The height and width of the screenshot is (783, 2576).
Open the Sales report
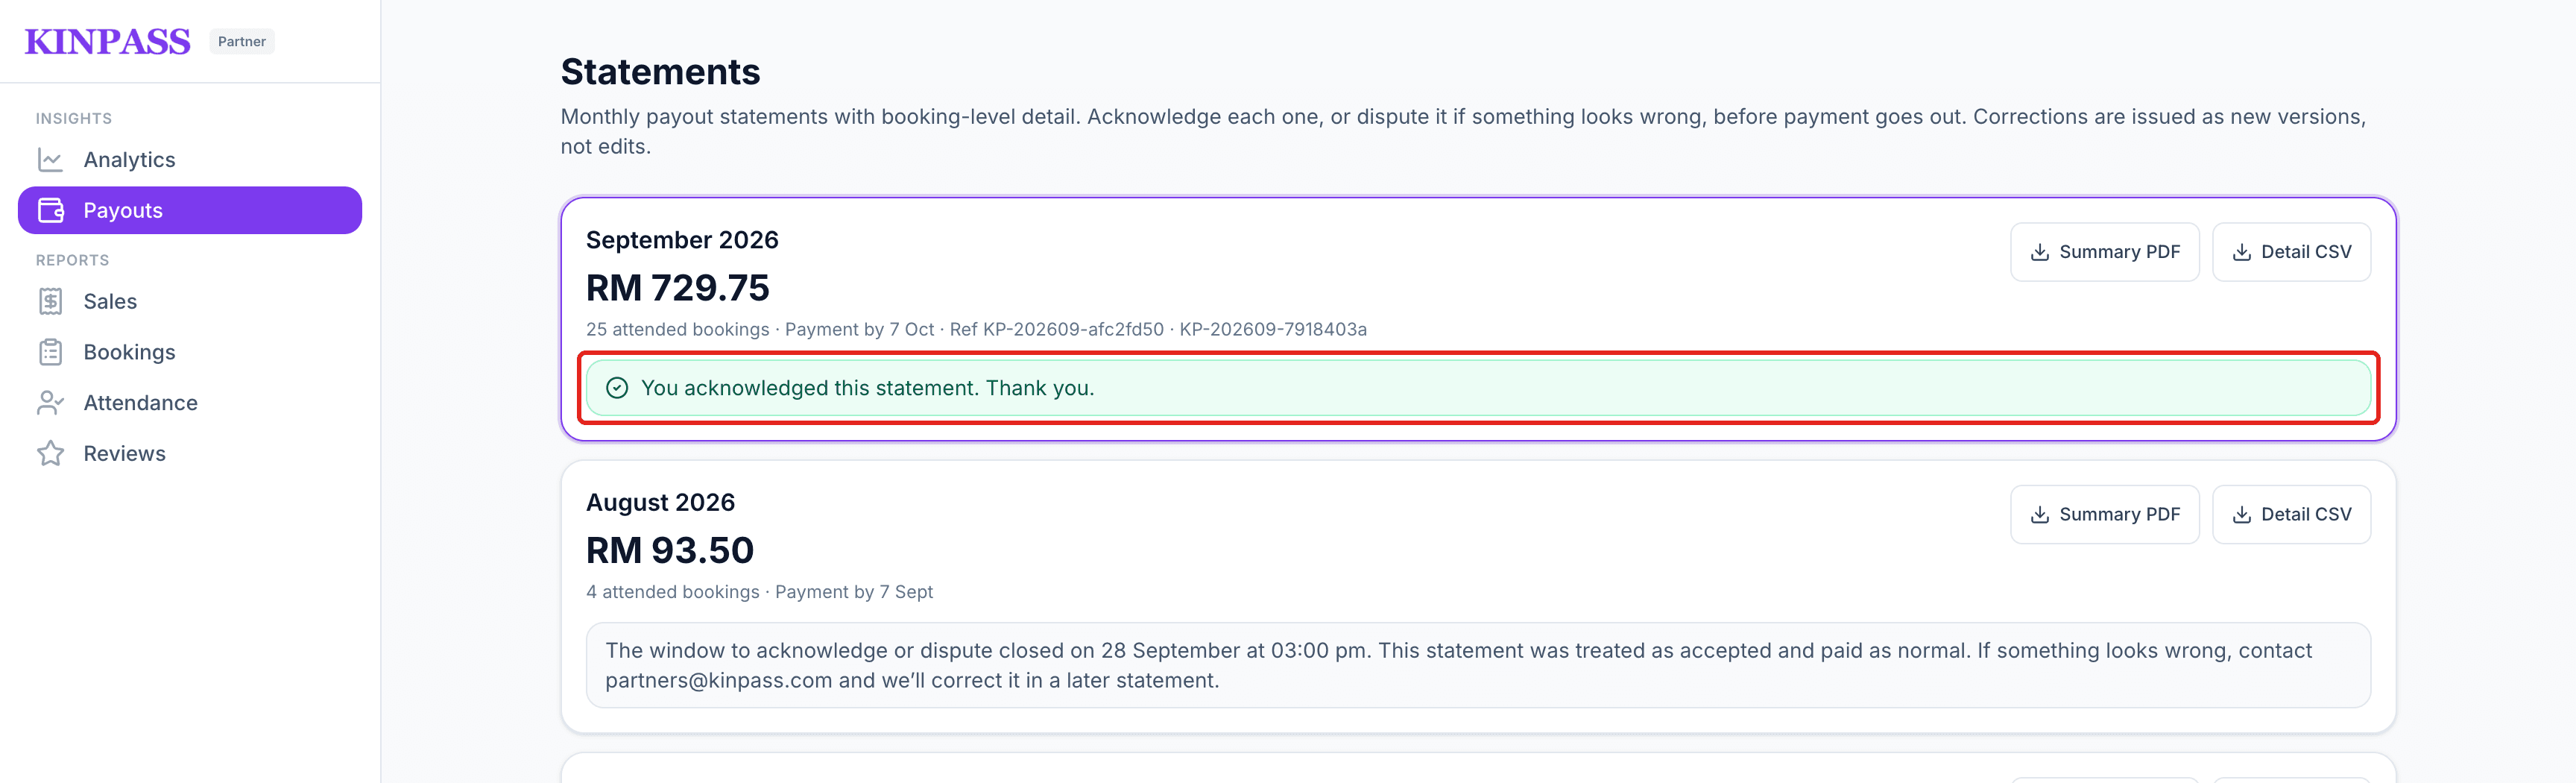[190, 301]
